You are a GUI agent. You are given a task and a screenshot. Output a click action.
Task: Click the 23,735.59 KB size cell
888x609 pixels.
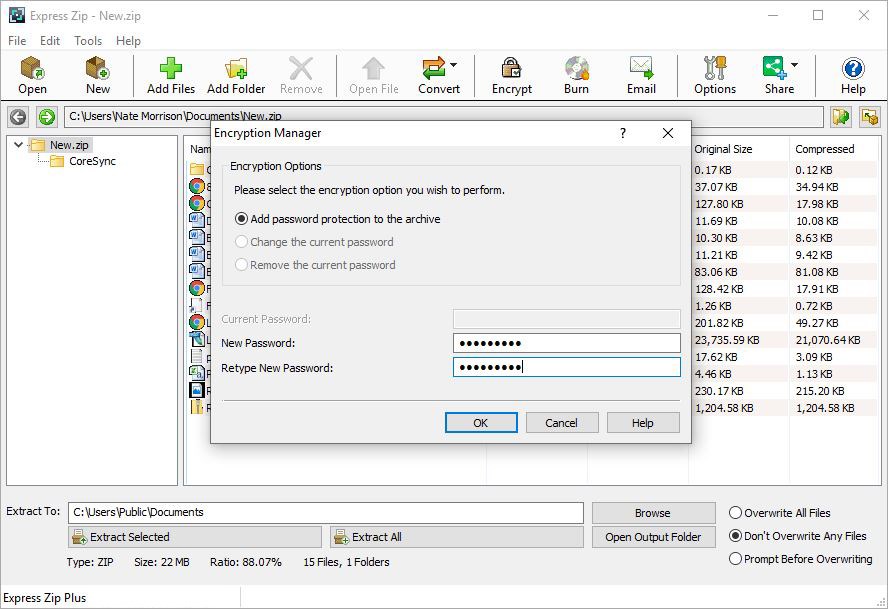point(727,340)
